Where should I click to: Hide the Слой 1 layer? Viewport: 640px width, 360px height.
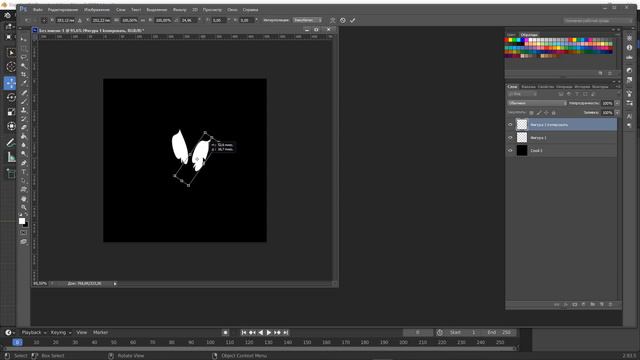pyautogui.click(x=510, y=151)
